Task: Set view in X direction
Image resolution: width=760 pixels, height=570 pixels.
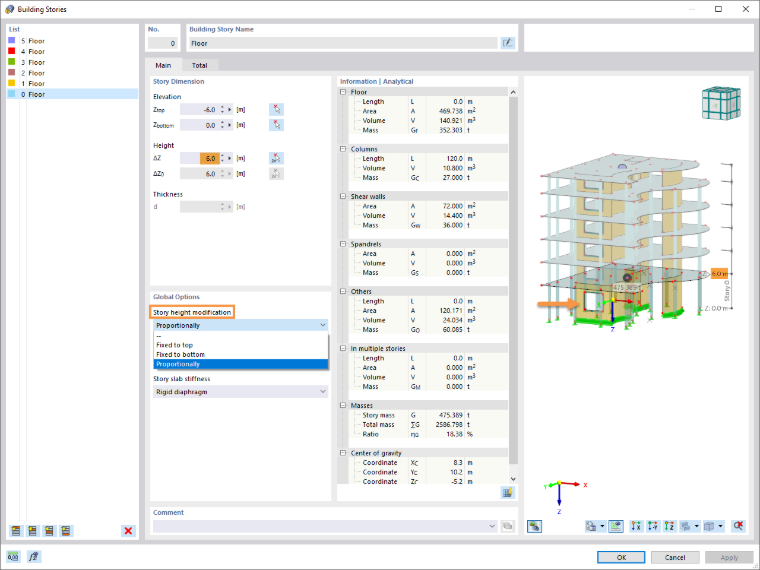Action: tap(636, 526)
